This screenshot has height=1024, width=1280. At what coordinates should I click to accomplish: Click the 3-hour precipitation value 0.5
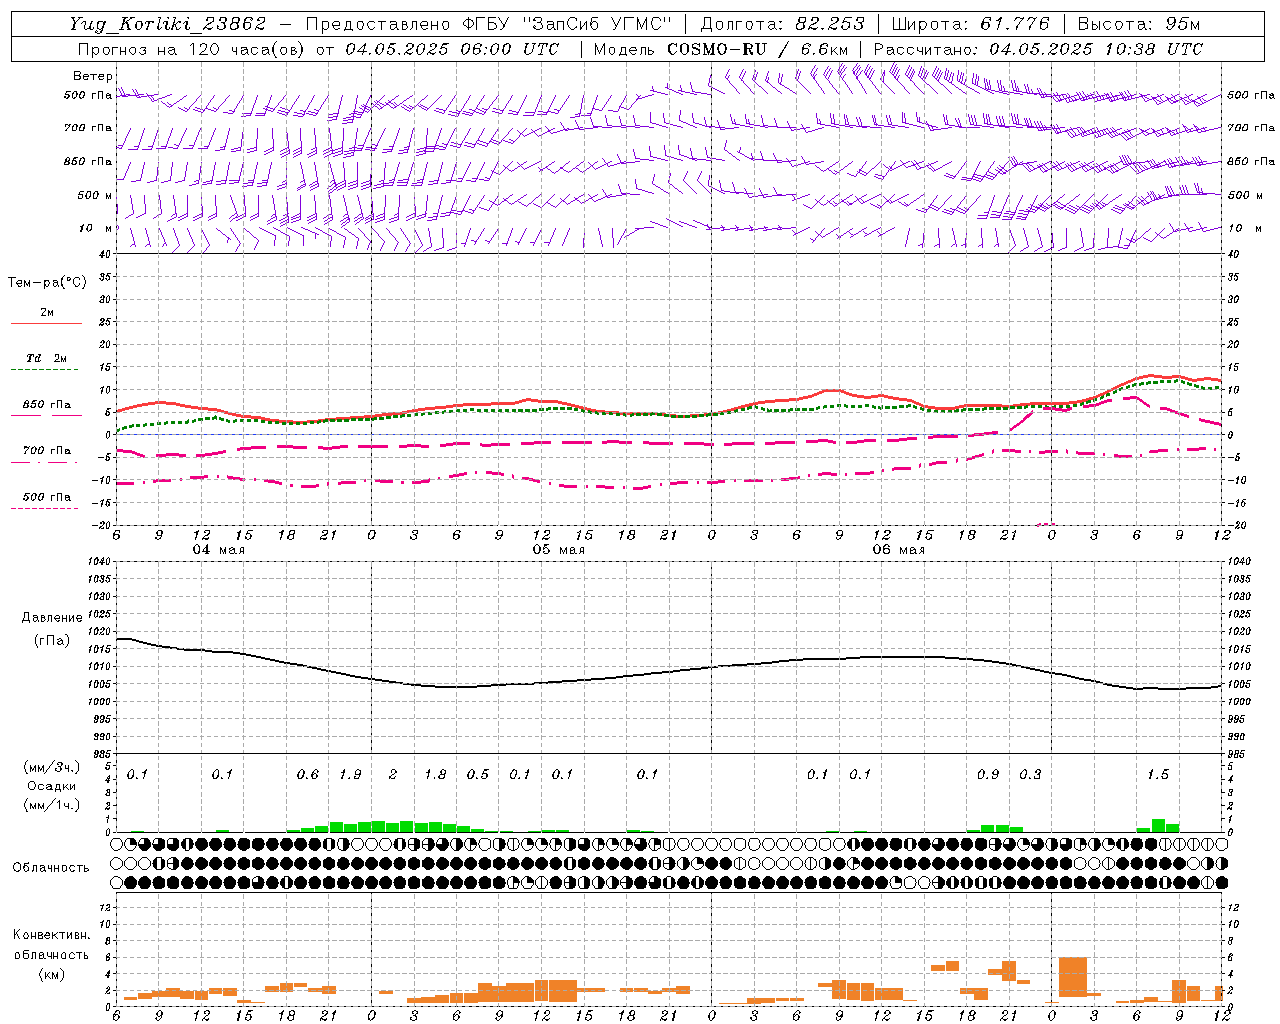click(x=478, y=775)
